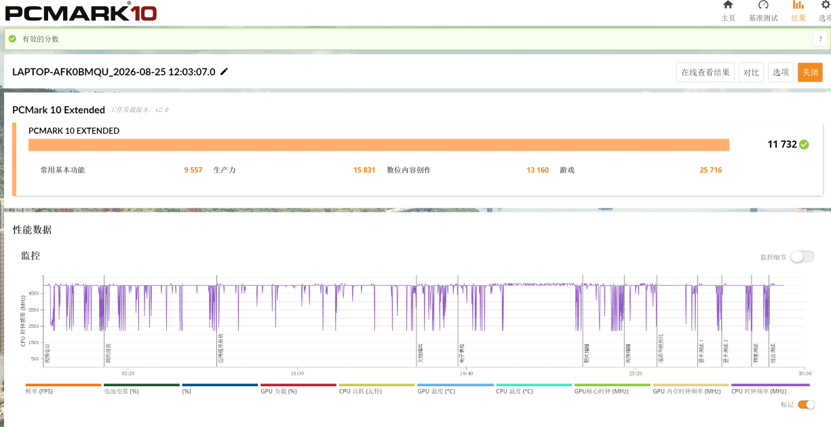Viewport: 831px width, 427px height.
Task: Click the 照片编辑 marker line in chart
Action: (583, 321)
